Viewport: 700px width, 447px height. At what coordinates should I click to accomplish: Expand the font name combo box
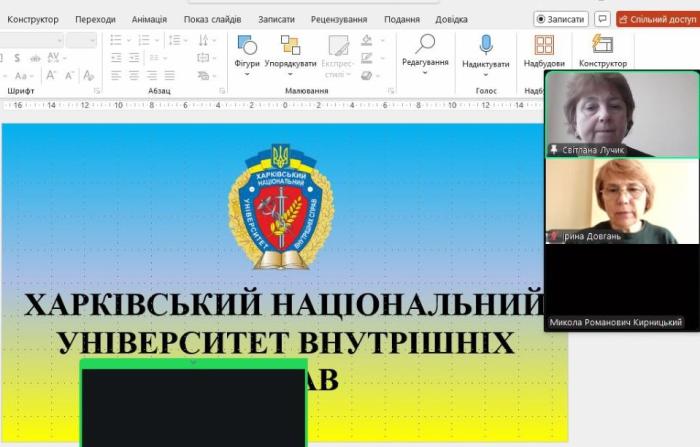[59, 41]
